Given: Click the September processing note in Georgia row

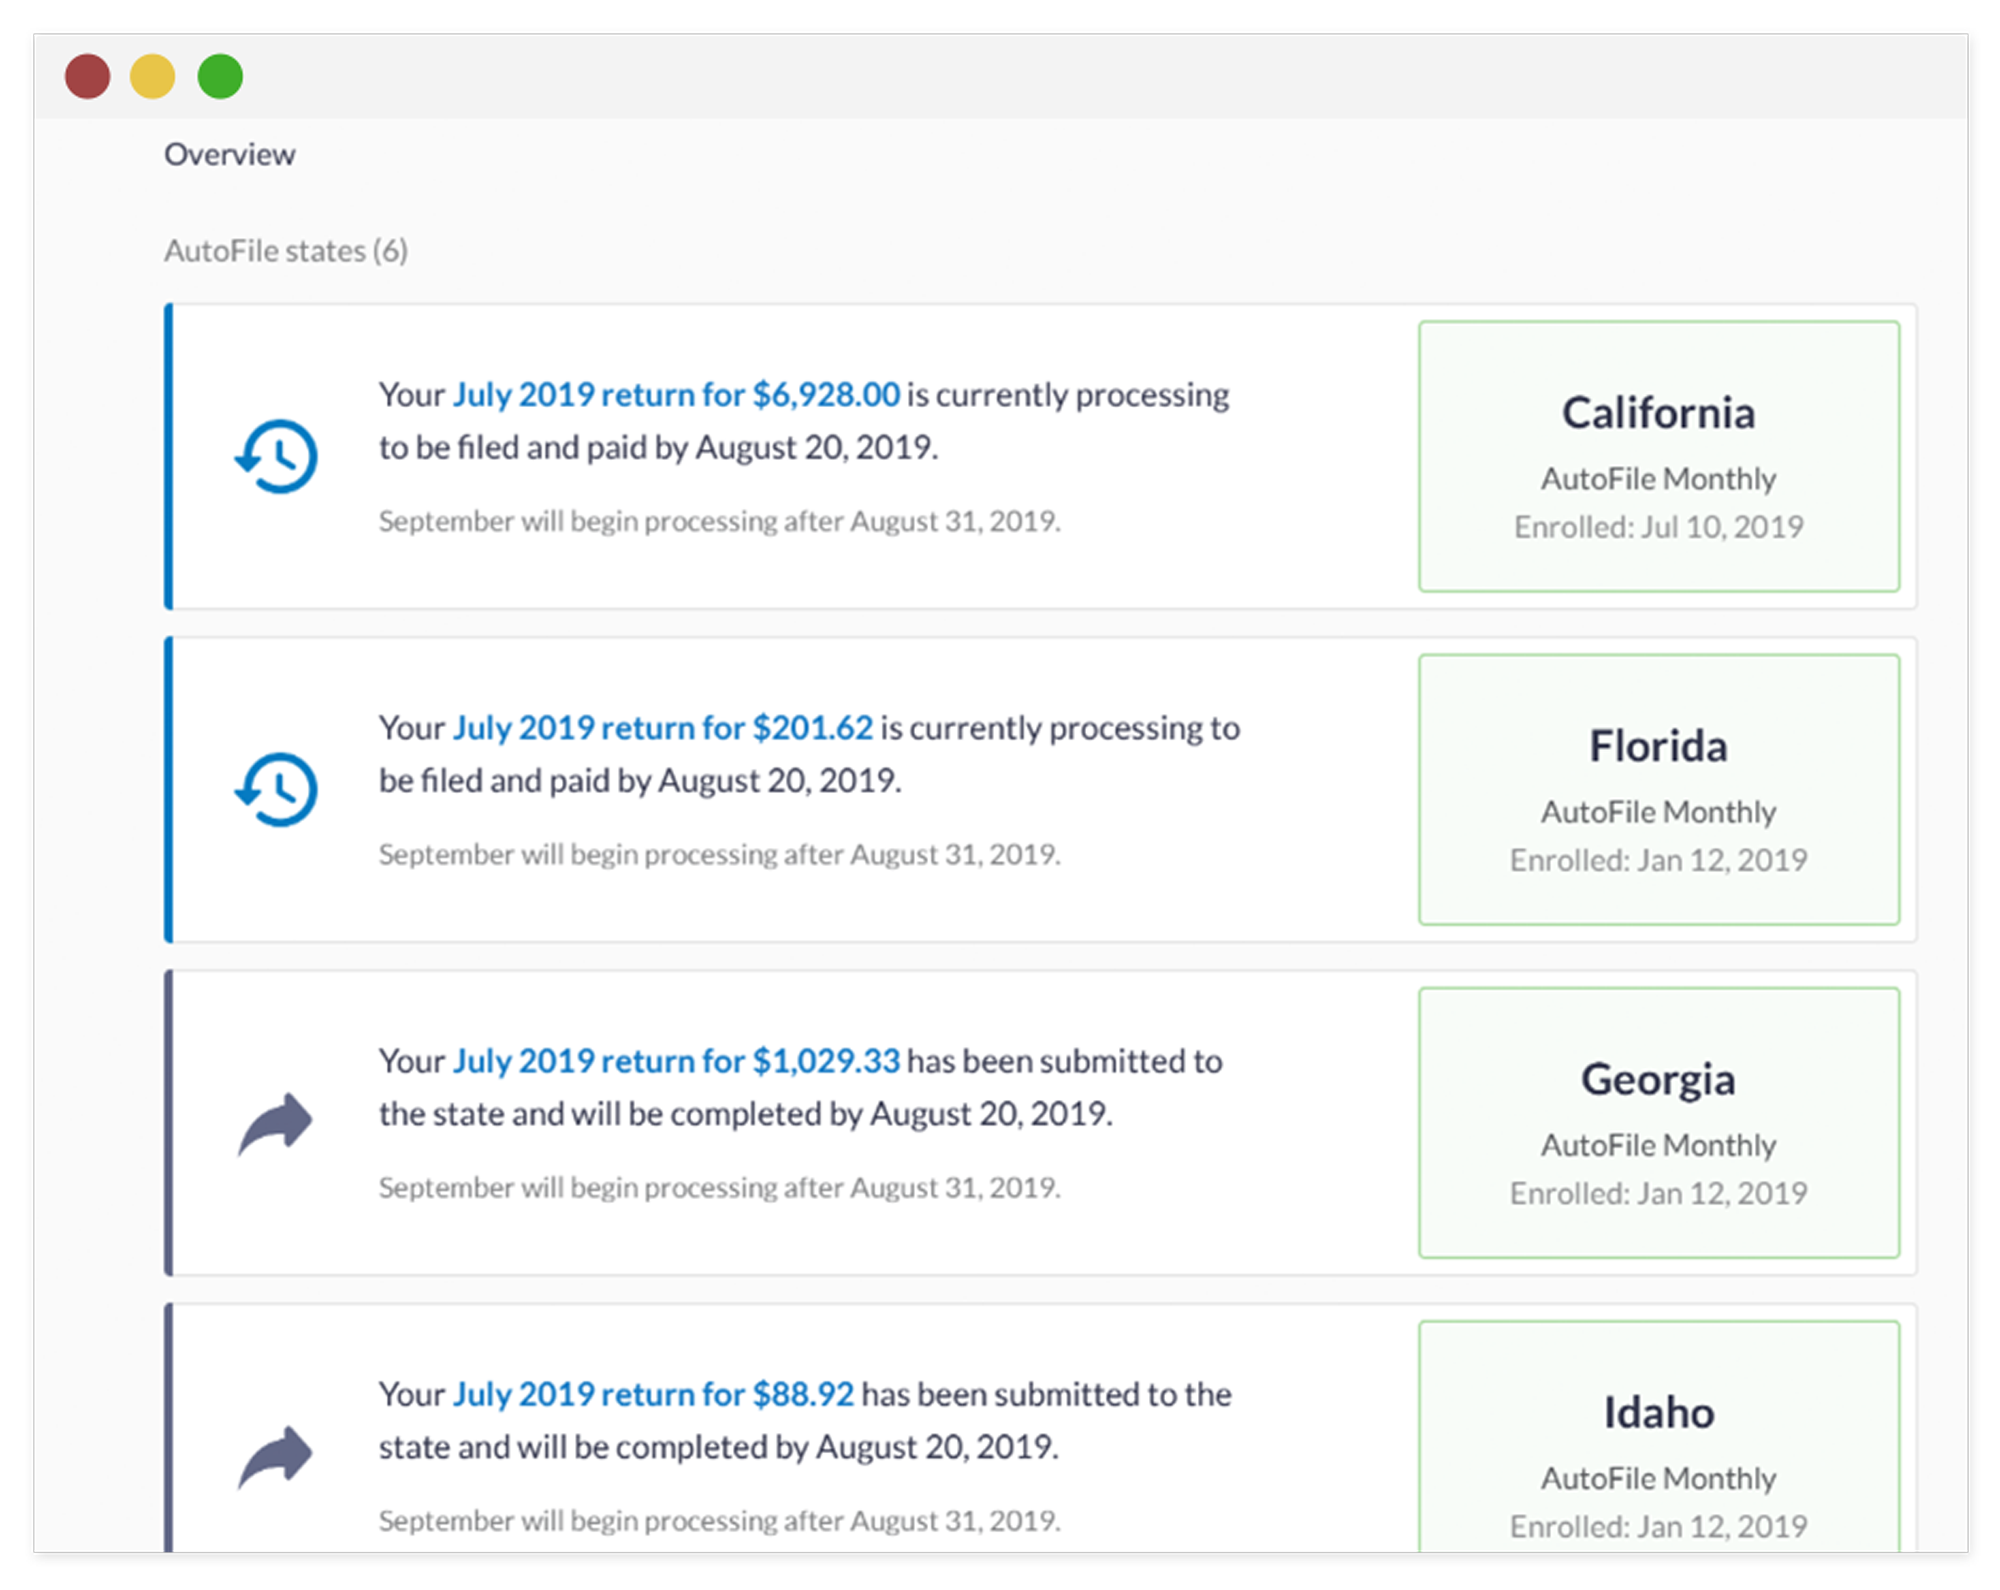Looking at the screenshot, I should pos(720,1188).
